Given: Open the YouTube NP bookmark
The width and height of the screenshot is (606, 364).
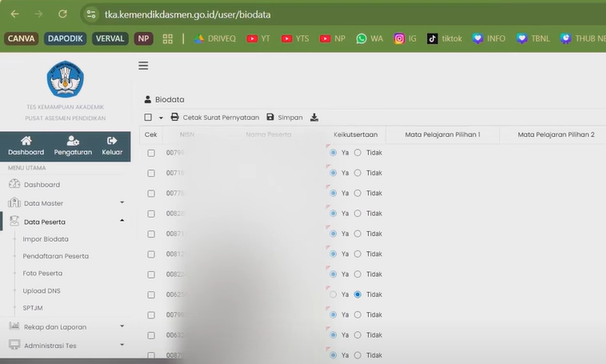Looking at the screenshot, I should tap(332, 39).
